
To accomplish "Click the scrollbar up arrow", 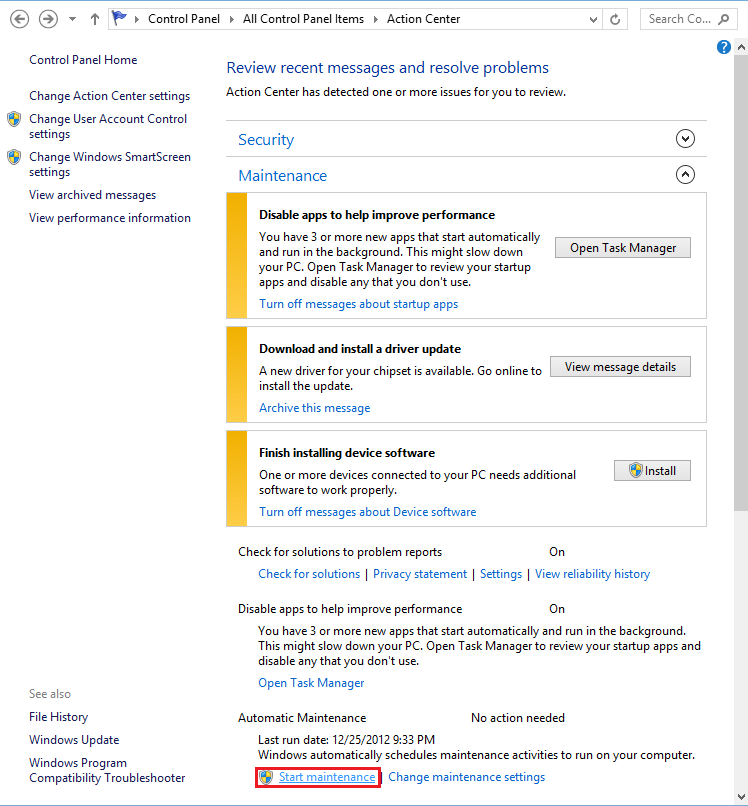I will (741, 47).
